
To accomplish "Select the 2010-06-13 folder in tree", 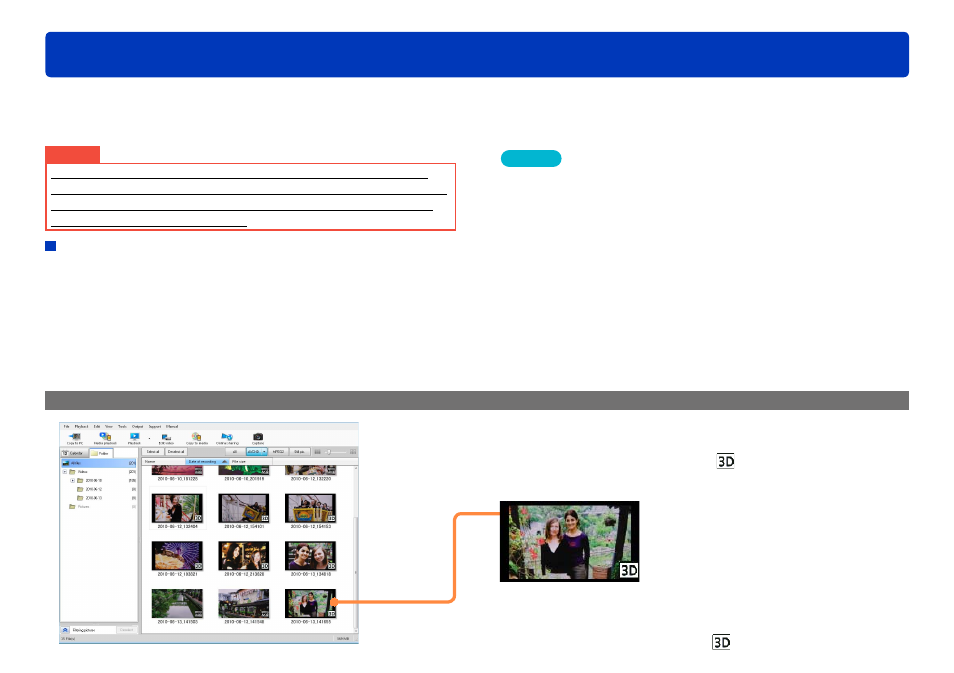I will point(93,498).
